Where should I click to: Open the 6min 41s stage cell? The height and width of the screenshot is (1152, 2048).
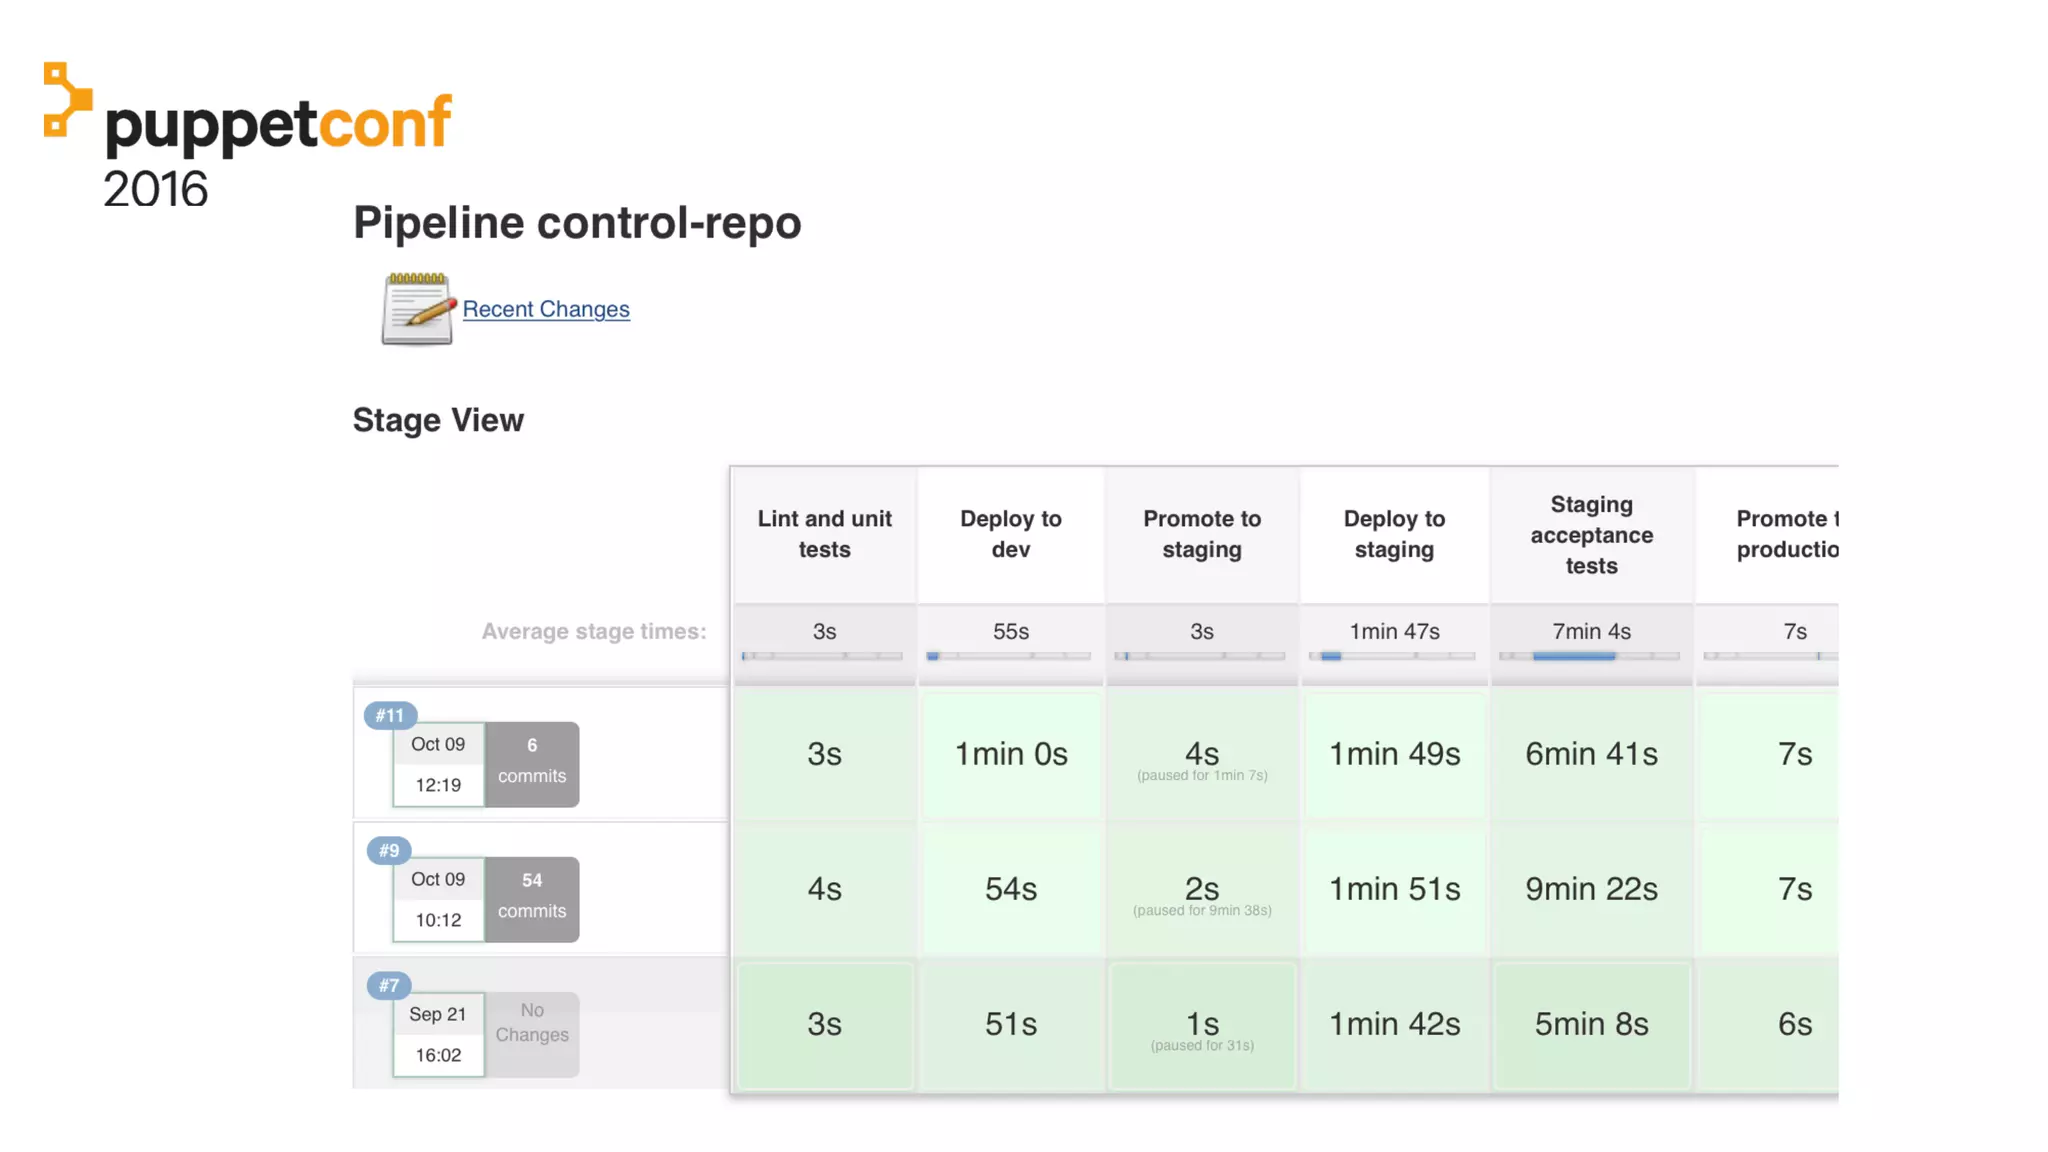1591,754
